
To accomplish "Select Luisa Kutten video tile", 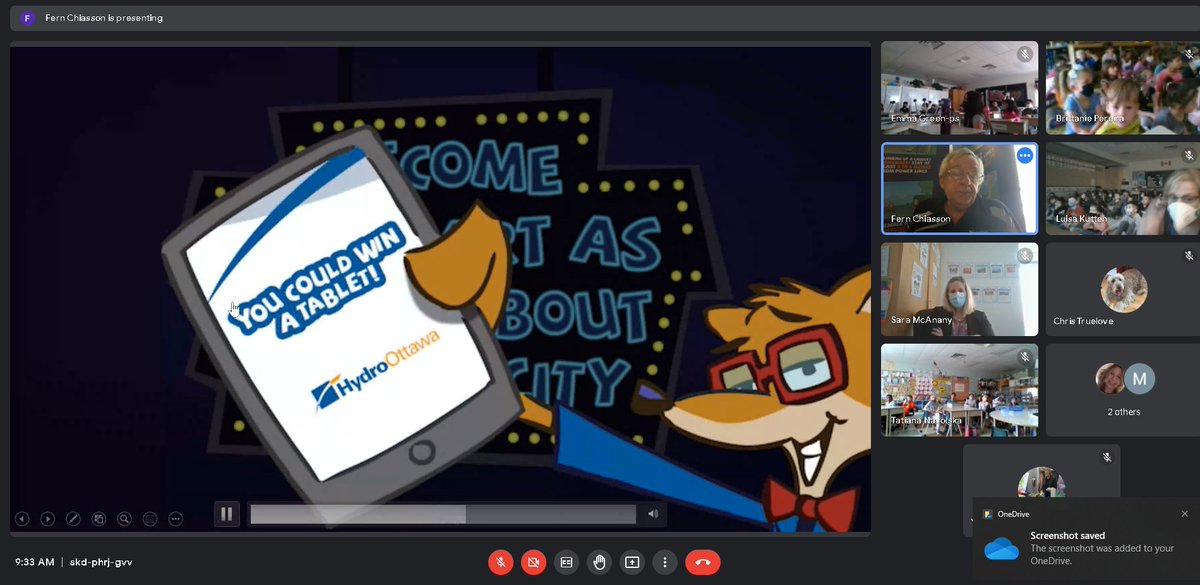I will point(1123,188).
